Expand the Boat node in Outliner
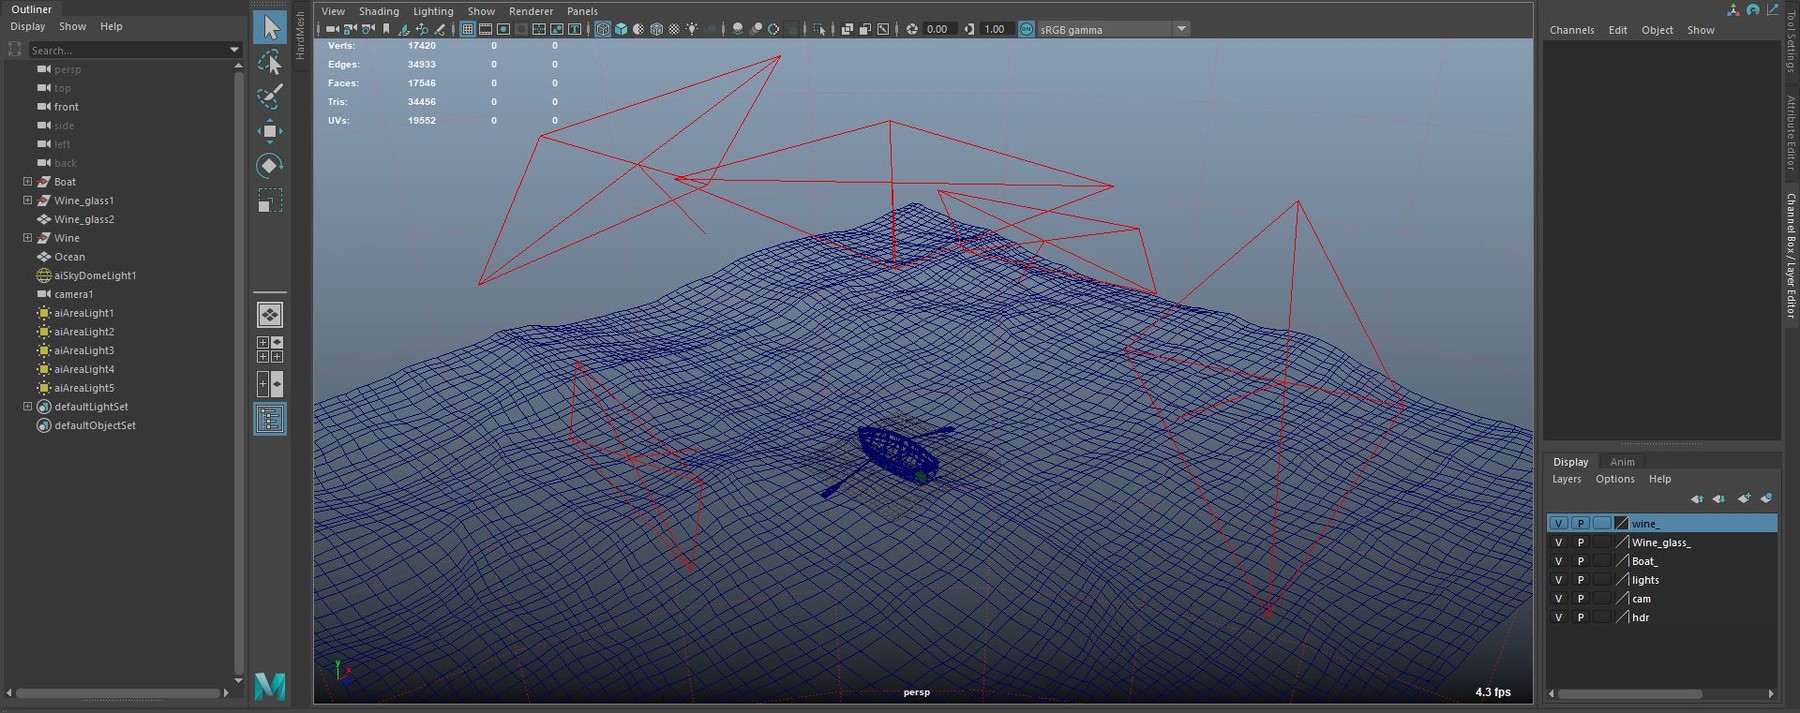The height and width of the screenshot is (713, 1800). 27,182
